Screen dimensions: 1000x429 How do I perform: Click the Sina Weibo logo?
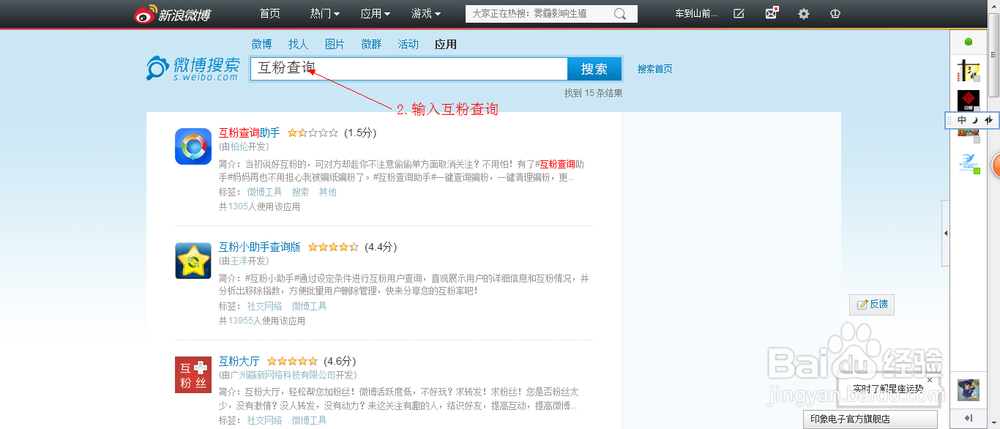coord(172,13)
